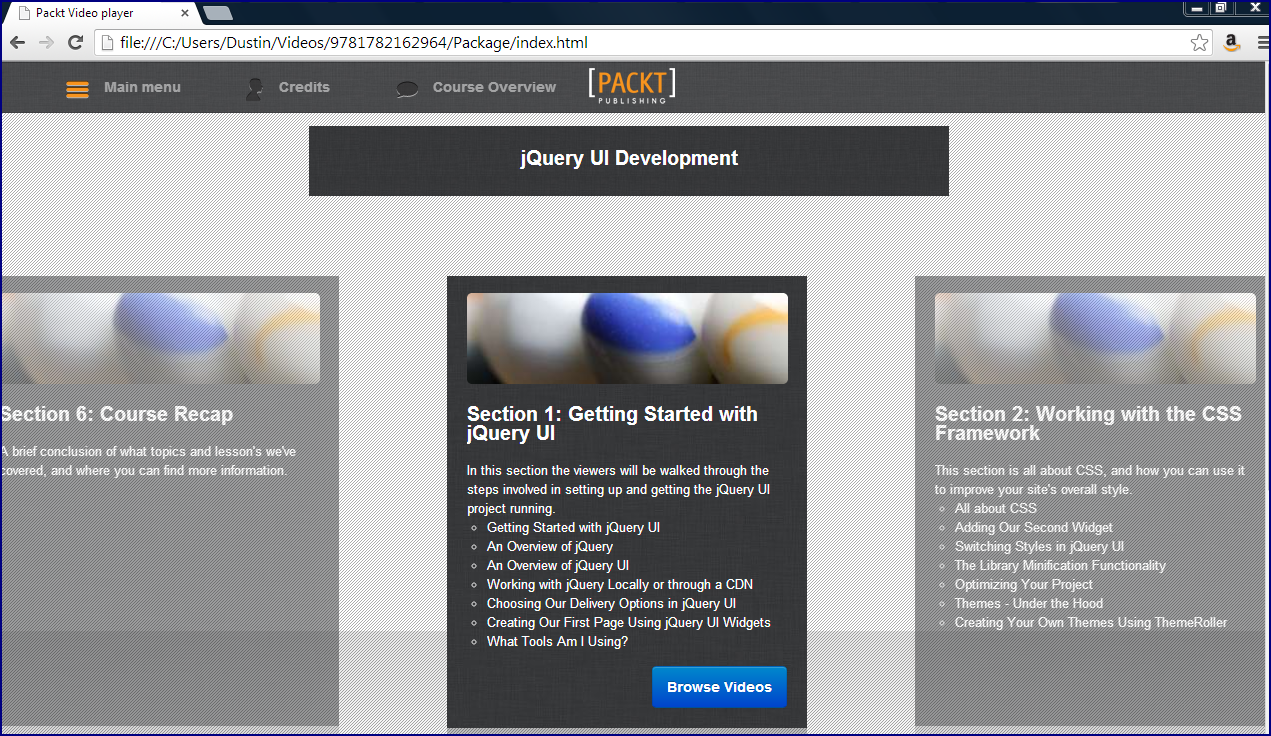Select Section 6: Course Recap heading
Screen dimensions: 1271x736
117,414
